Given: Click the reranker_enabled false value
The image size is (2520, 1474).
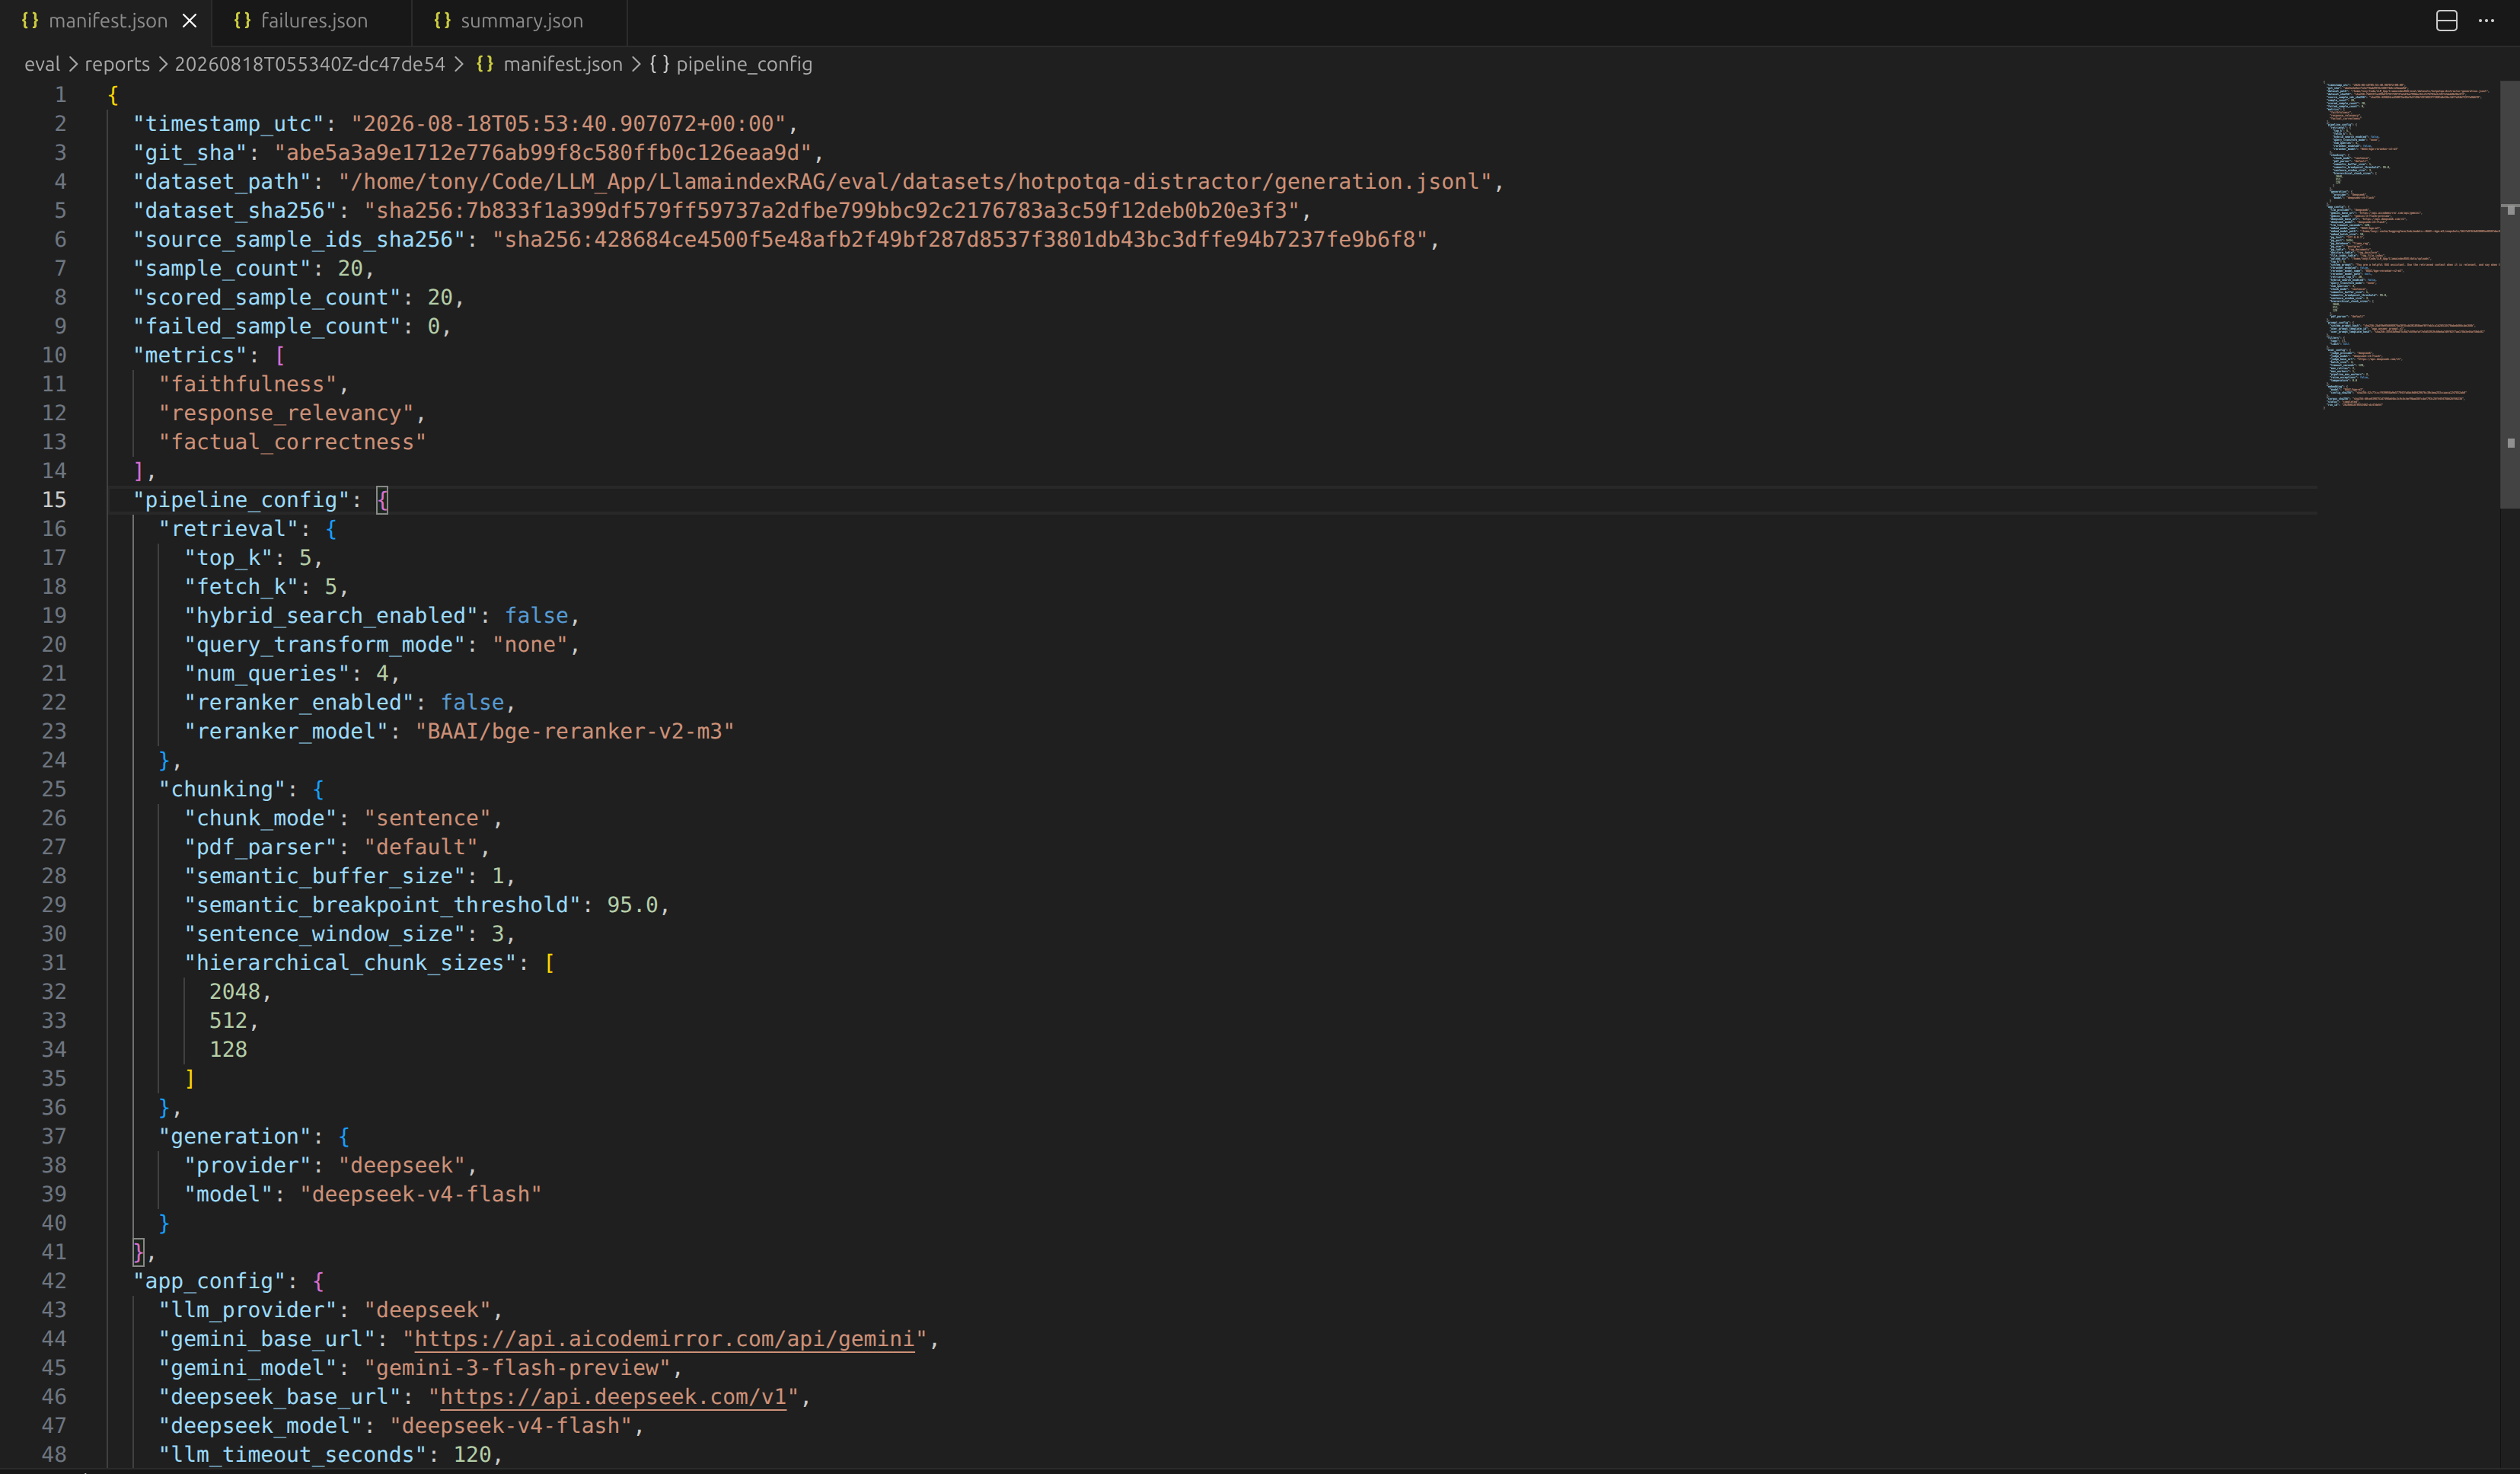Looking at the screenshot, I should coord(472,703).
